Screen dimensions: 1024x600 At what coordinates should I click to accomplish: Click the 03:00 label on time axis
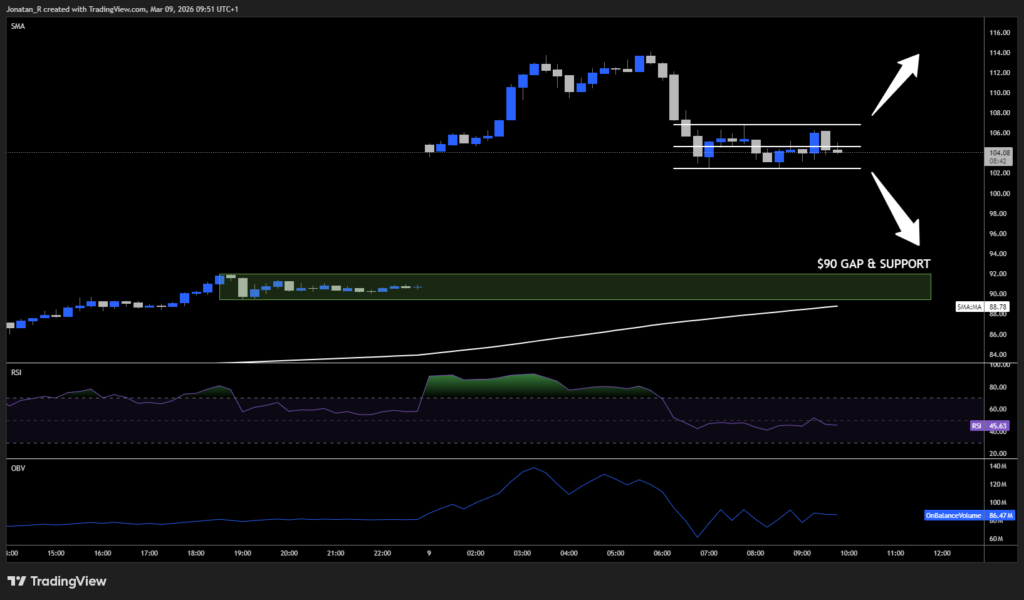pos(521,552)
